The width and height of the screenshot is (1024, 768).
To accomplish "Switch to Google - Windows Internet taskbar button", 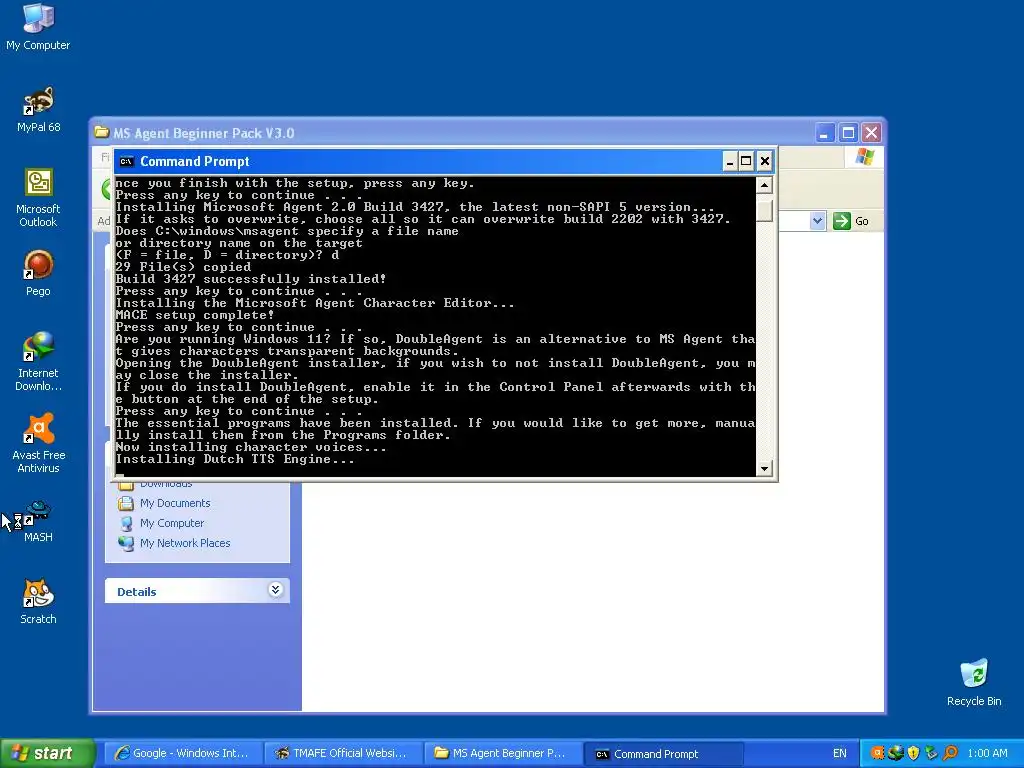I will (182, 754).
